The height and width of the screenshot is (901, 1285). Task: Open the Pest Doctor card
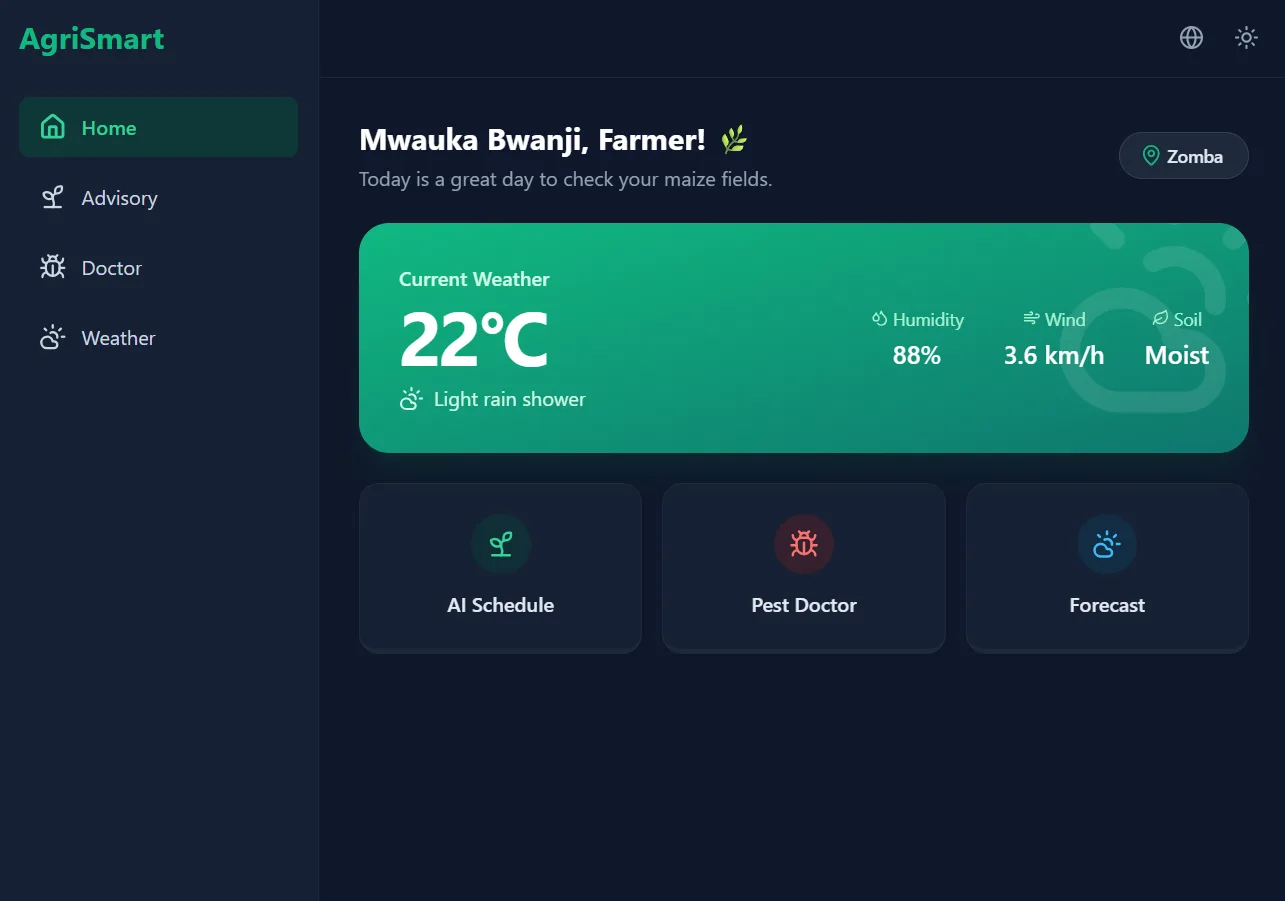[x=804, y=567]
